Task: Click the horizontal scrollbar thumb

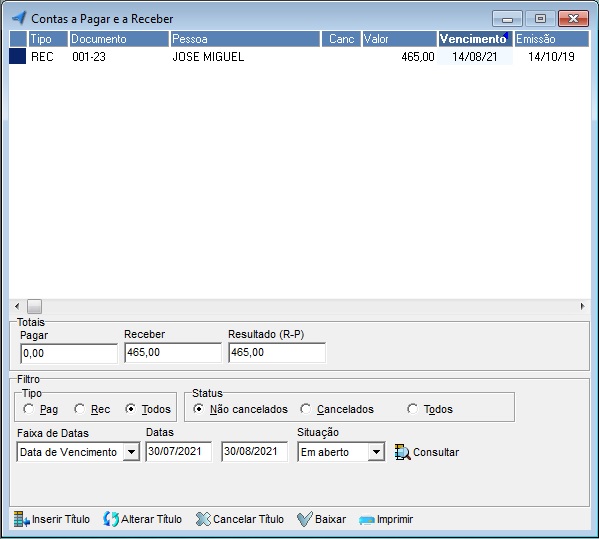Action: pyautogui.click(x=34, y=306)
